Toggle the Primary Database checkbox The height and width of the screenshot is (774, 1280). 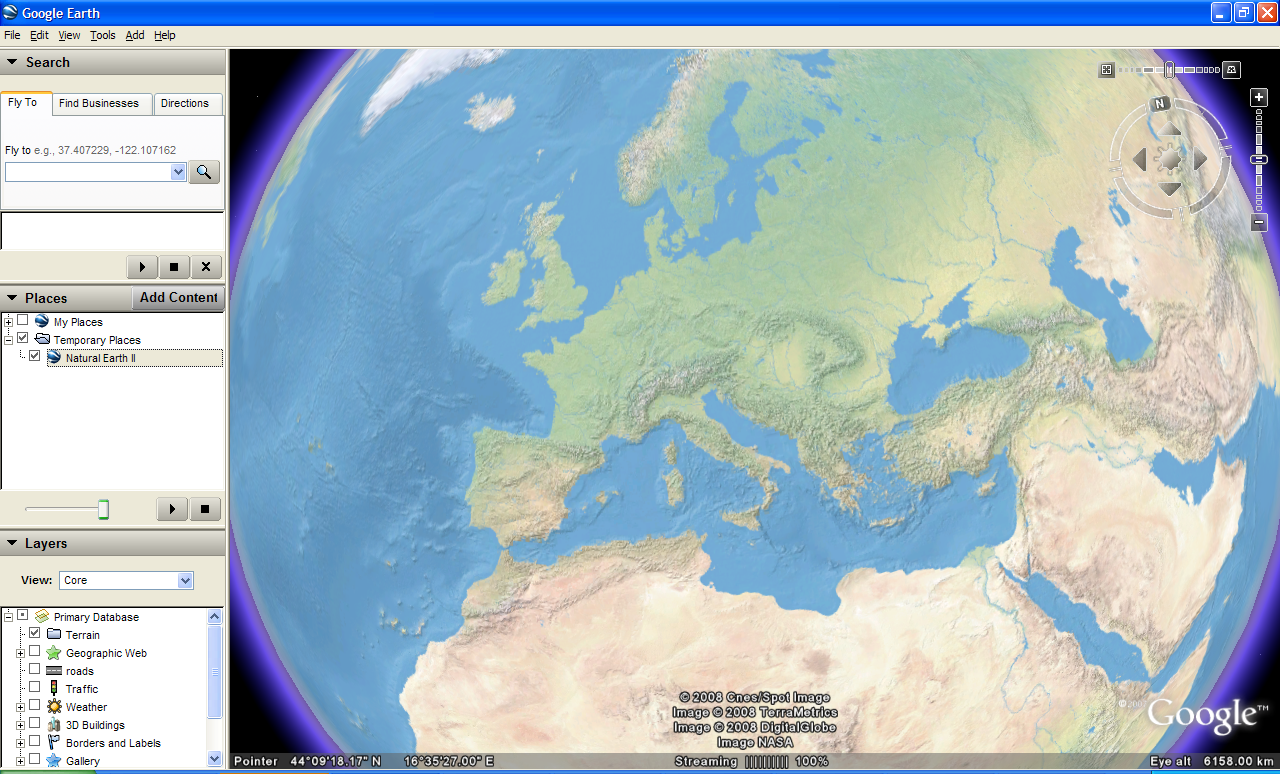tap(23, 615)
